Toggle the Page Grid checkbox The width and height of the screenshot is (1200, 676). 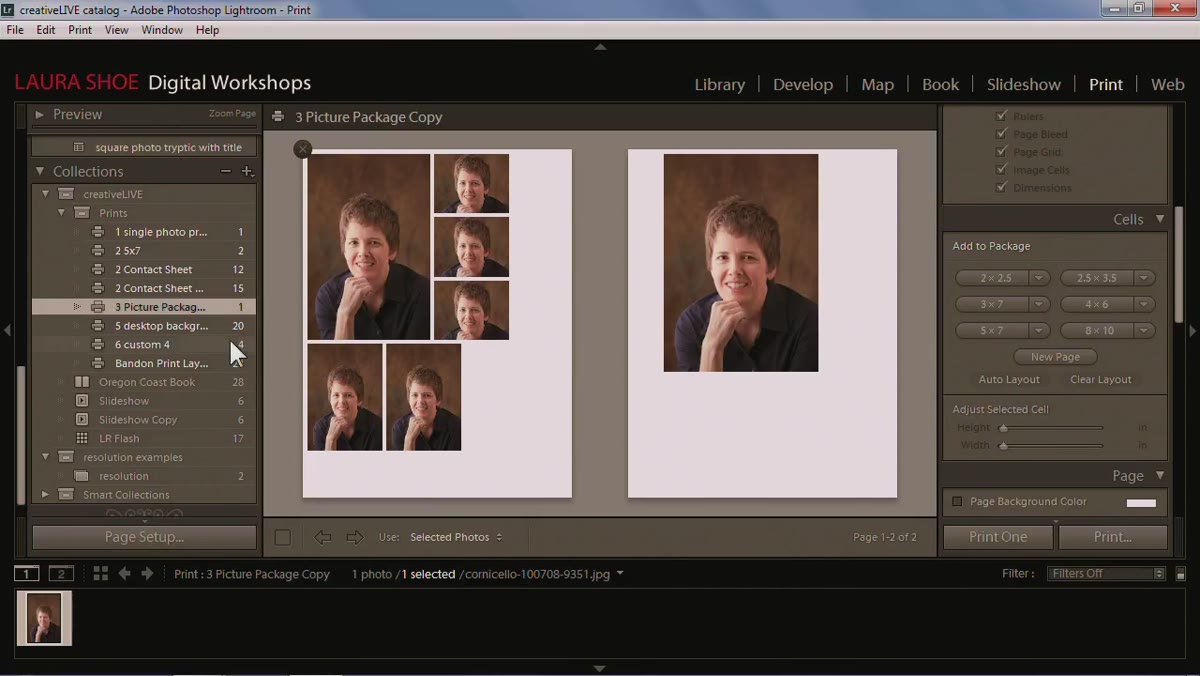[1001, 152]
